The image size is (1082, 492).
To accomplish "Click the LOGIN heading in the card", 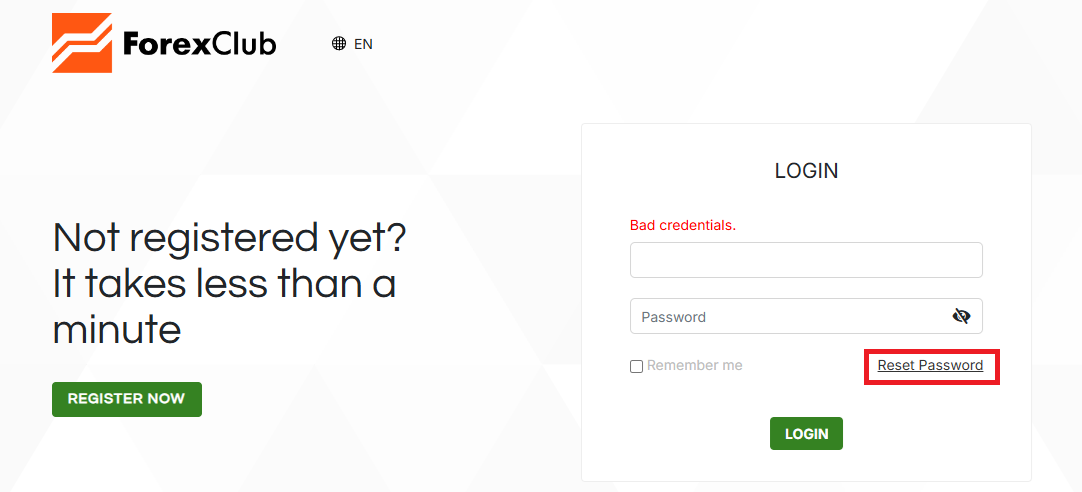I will (806, 170).
